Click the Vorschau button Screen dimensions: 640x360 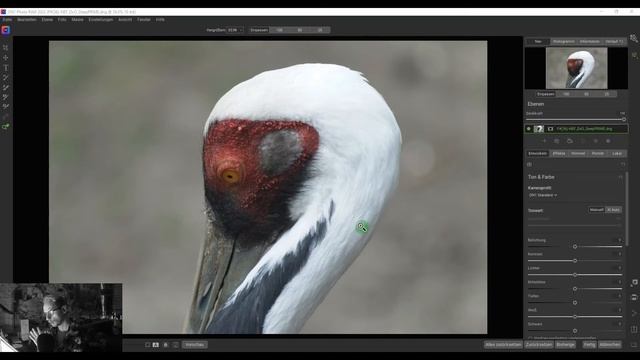click(x=195, y=345)
